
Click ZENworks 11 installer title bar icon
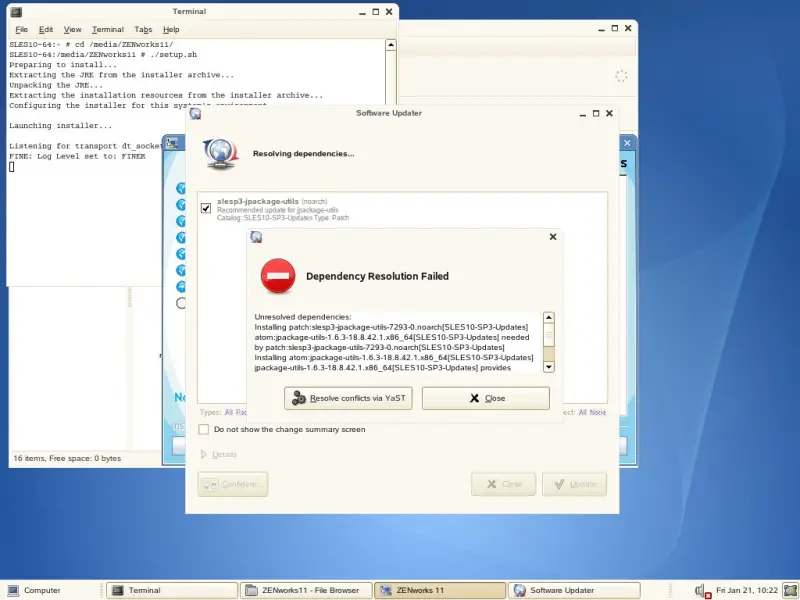pyautogui.click(x=172, y=143)
